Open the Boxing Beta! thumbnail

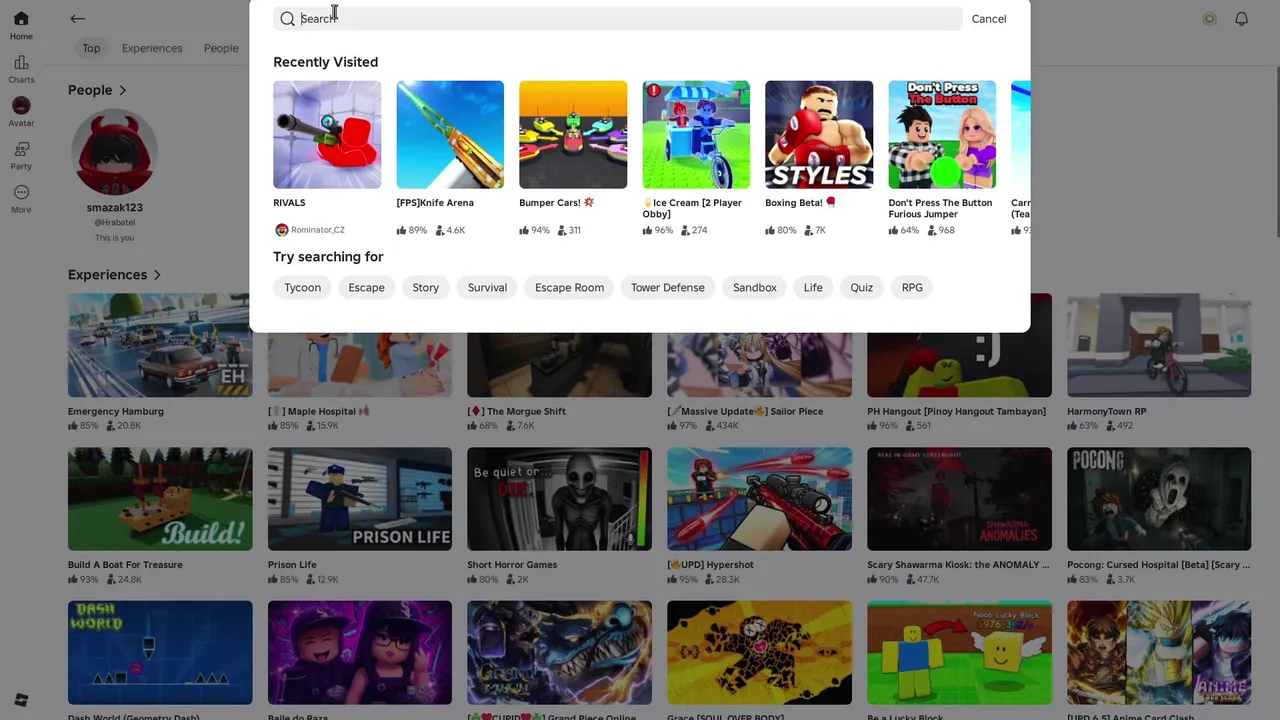coord(819,135)
